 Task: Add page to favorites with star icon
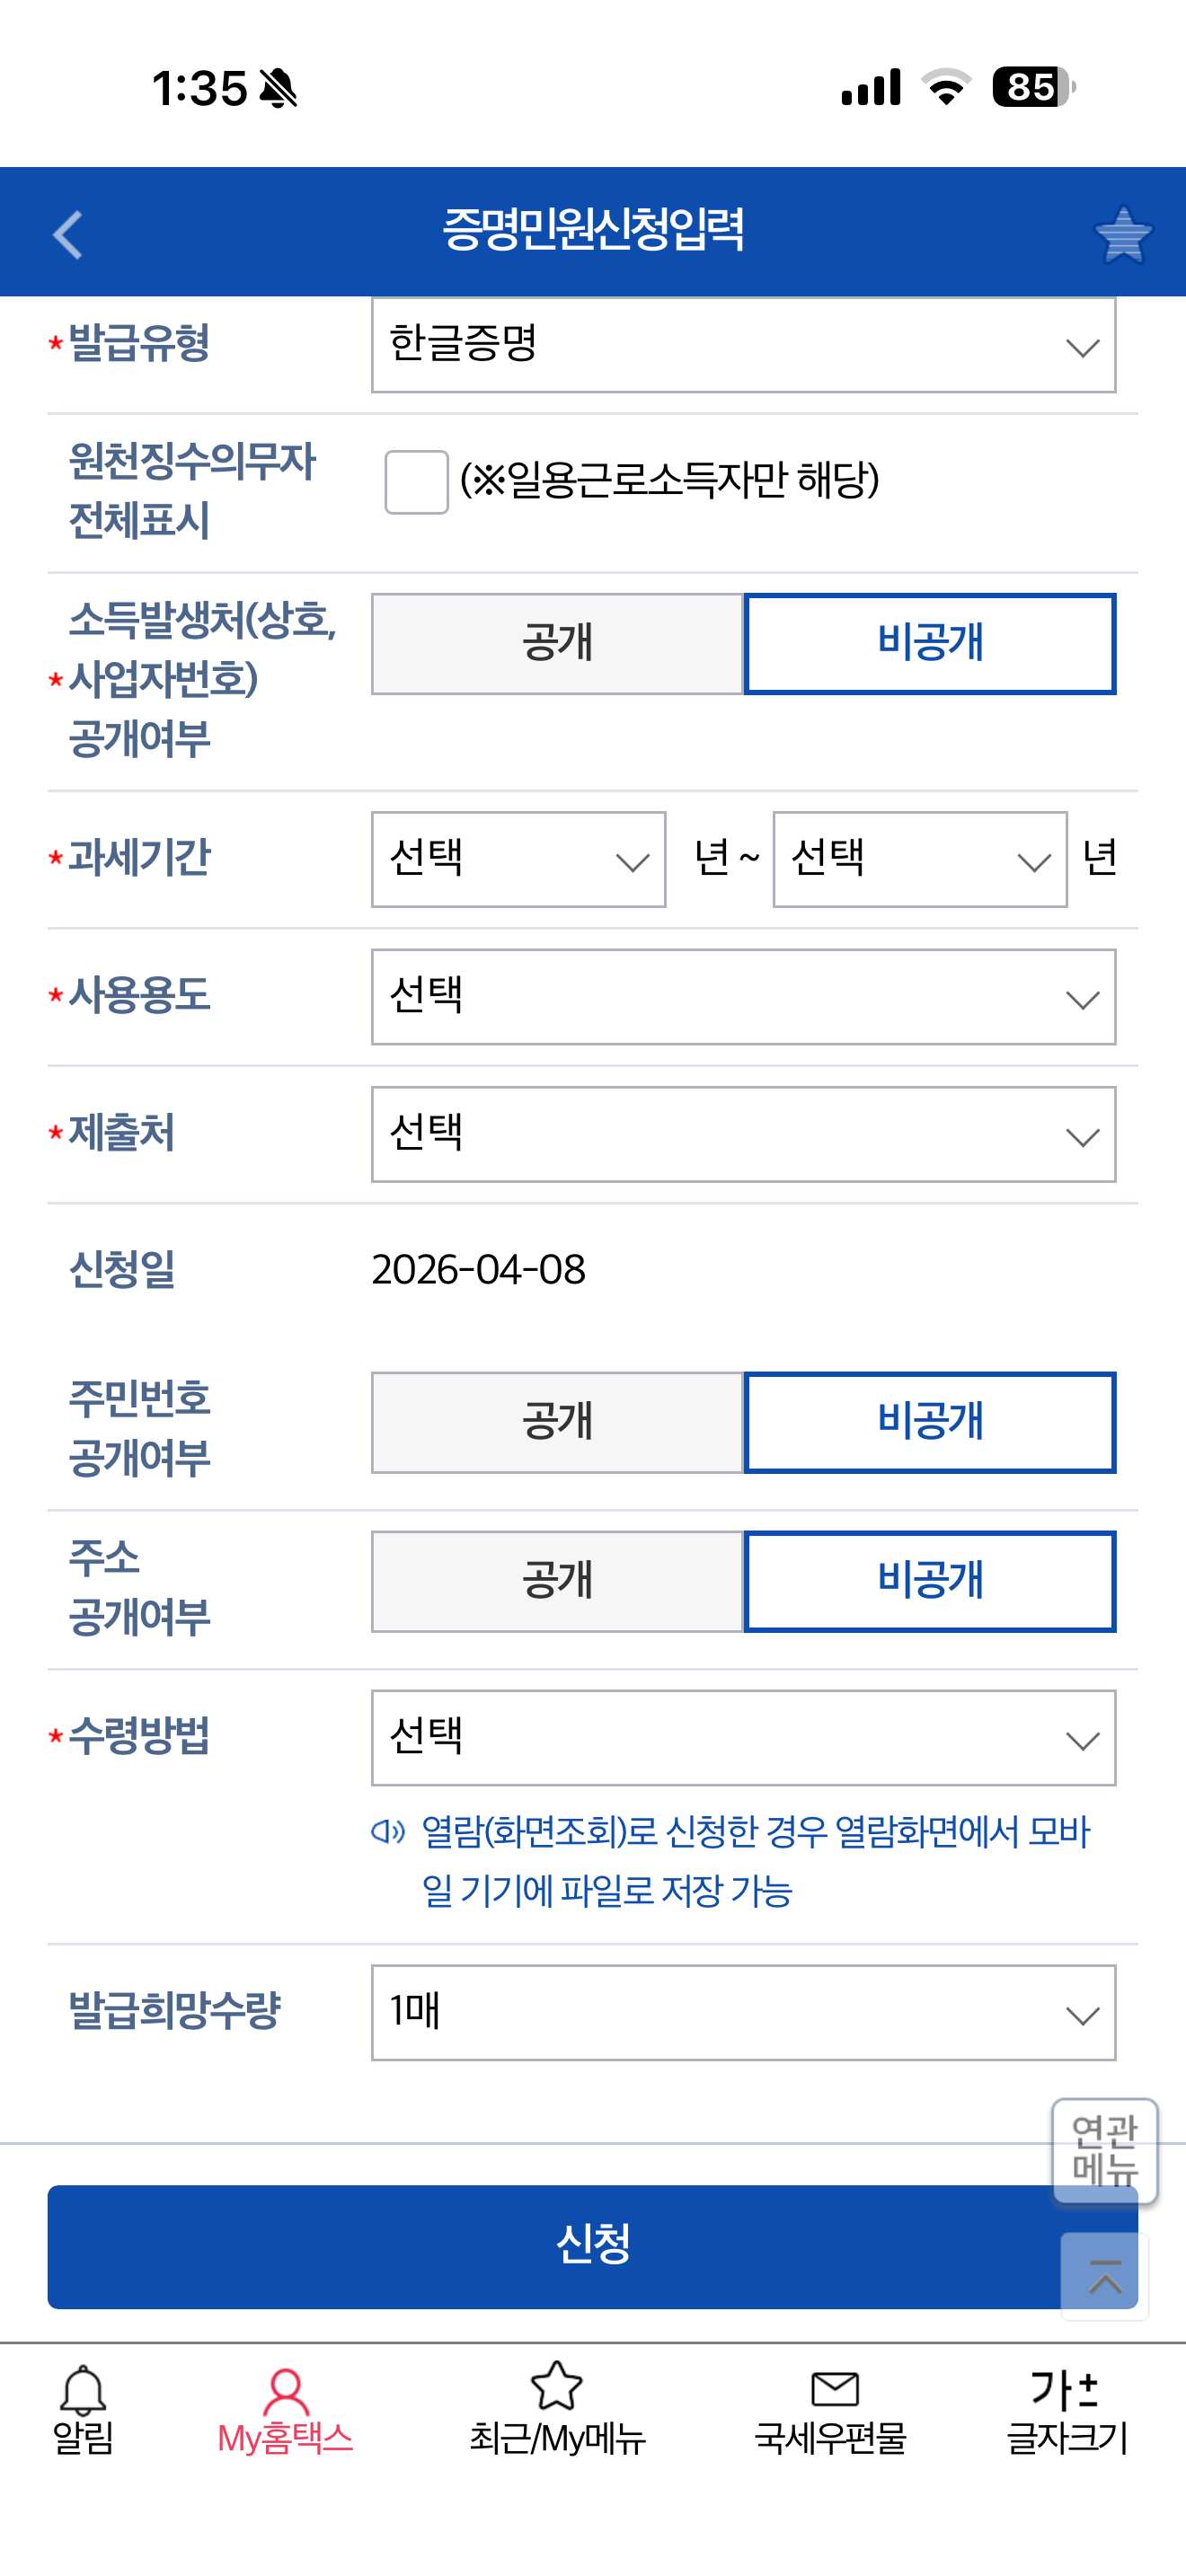1123,235
